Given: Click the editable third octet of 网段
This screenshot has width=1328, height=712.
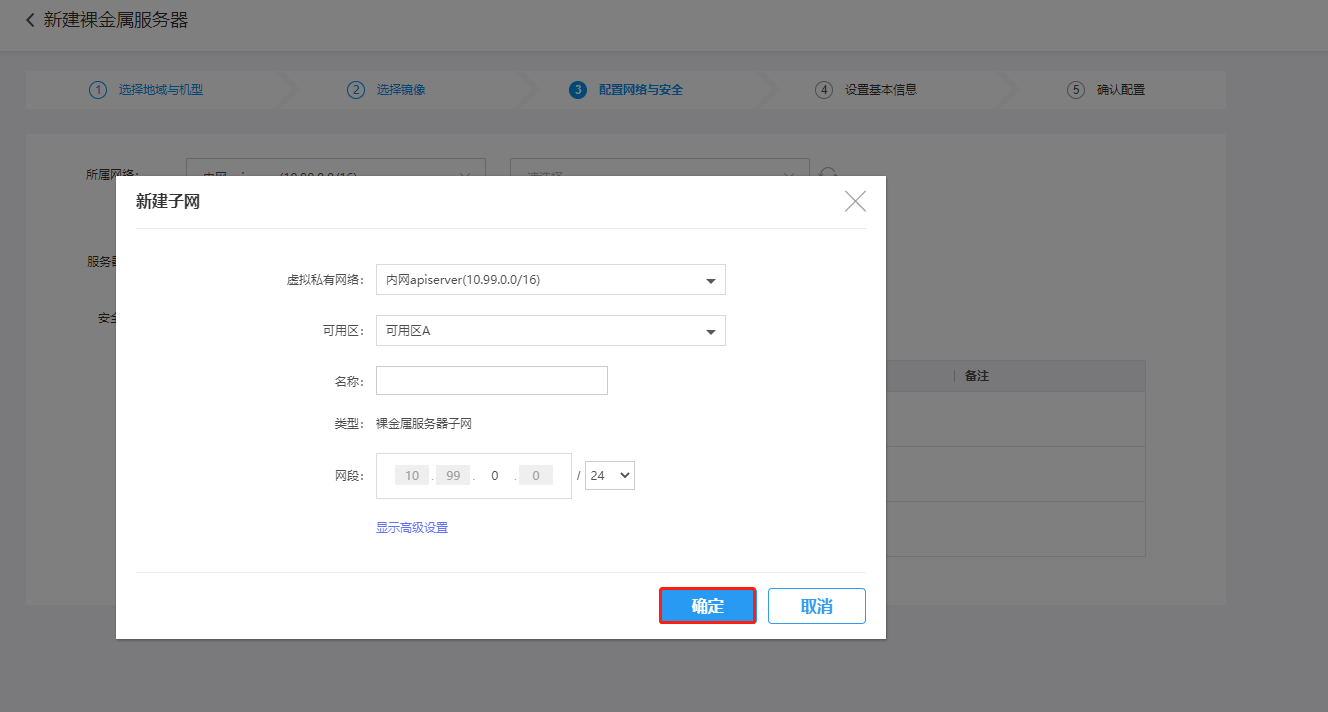Looking at the screenshot, I should tap(494, 476).
